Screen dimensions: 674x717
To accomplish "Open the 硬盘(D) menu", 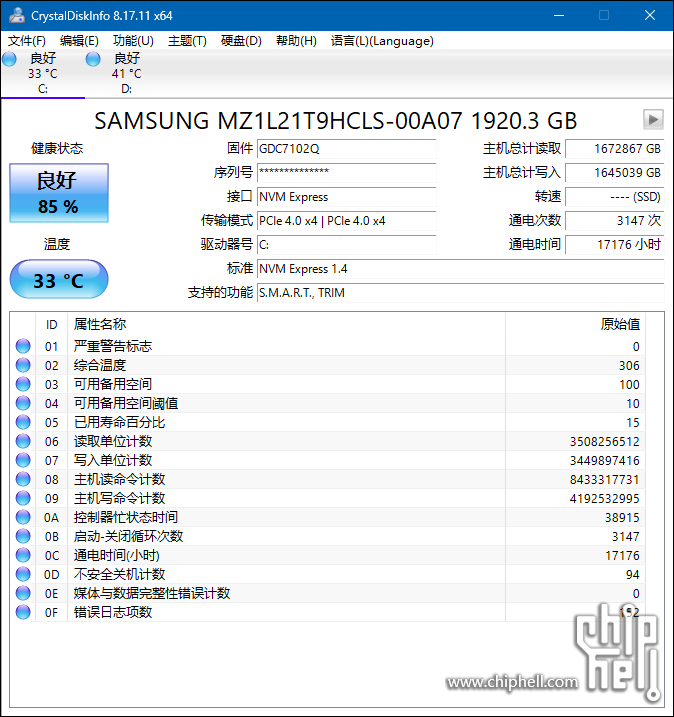I will tap(241, 41).
